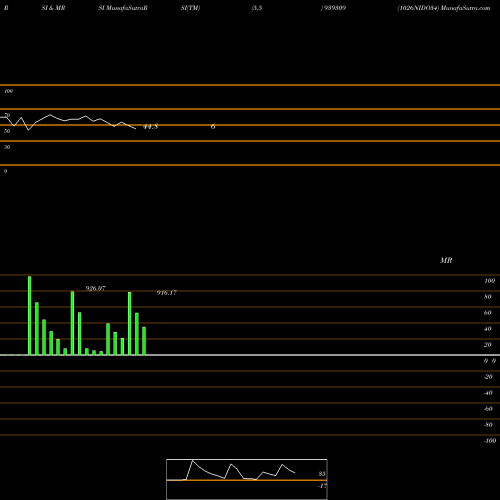Screen dimensions: 500x500
Task: Click MR axis label '60'
Action: (488, 313)
